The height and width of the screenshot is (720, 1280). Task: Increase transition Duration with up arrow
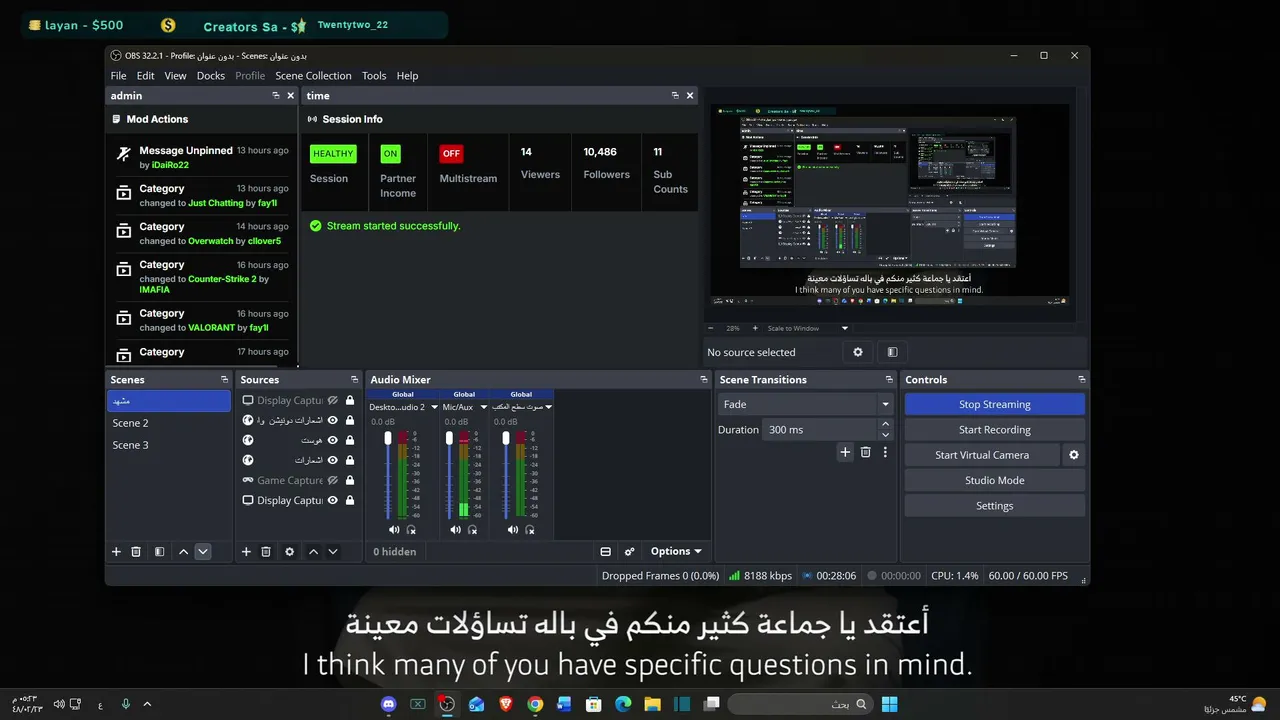885,424
